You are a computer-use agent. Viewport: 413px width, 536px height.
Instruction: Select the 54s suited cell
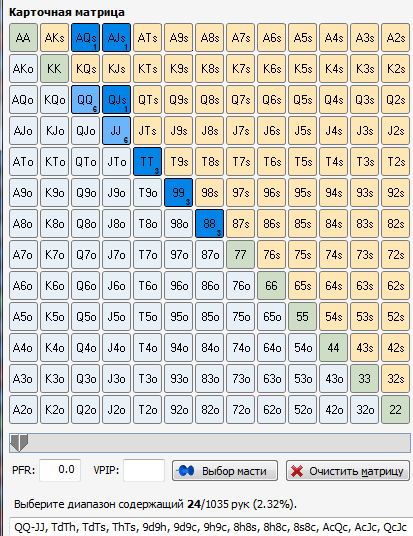click(333, 317)
